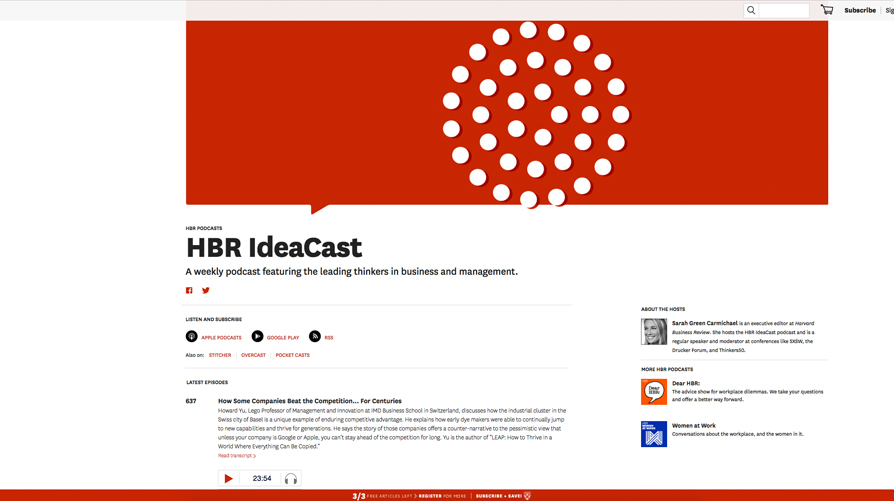Click the Google Play round icon
Screen dimensions: 894x501
[x=258, y=337]
